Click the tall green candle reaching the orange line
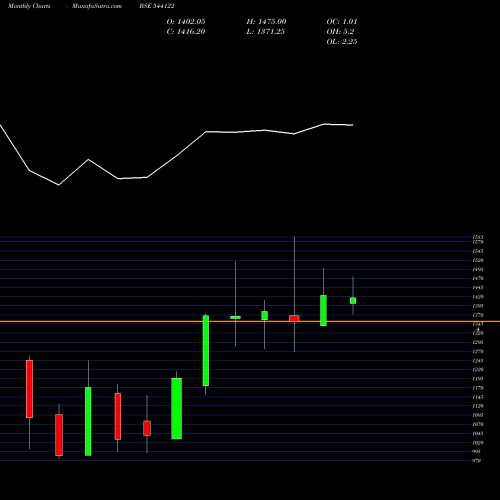500x500 pixels. (x=206, y=351)
